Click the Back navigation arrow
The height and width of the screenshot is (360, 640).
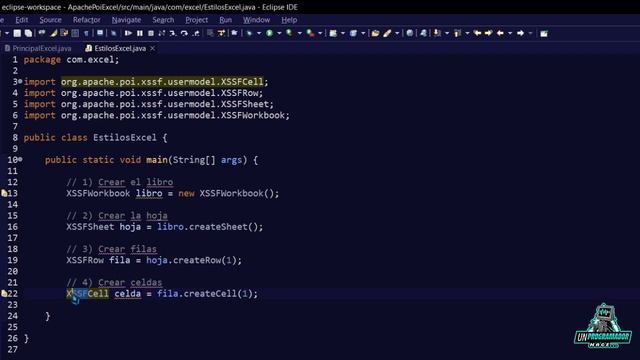(x=500, y=33)
